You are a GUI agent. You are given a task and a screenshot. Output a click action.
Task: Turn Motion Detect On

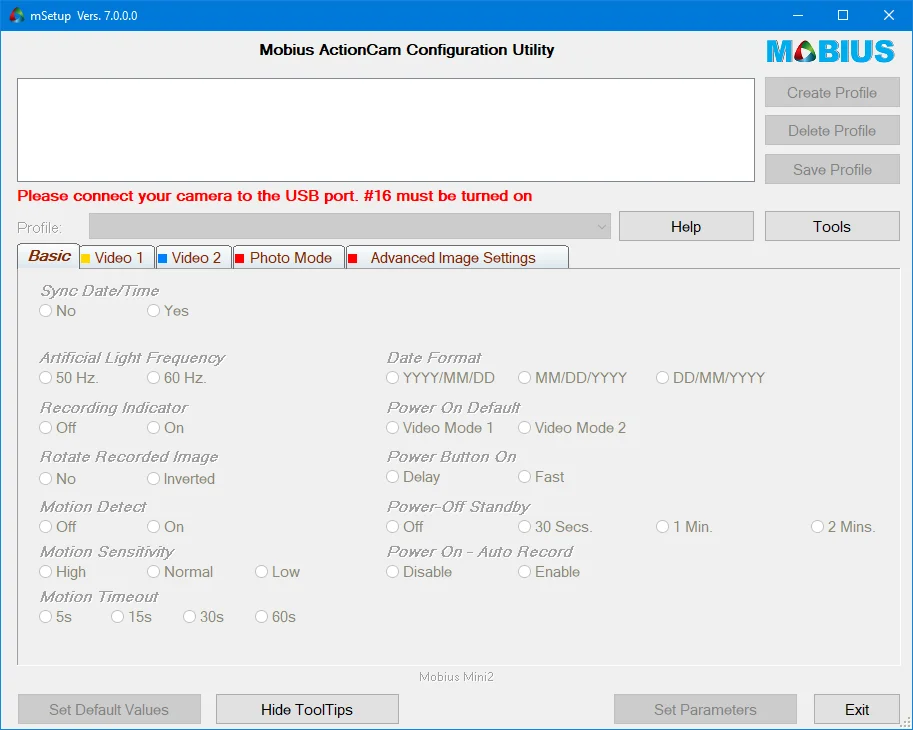point(165,527)
